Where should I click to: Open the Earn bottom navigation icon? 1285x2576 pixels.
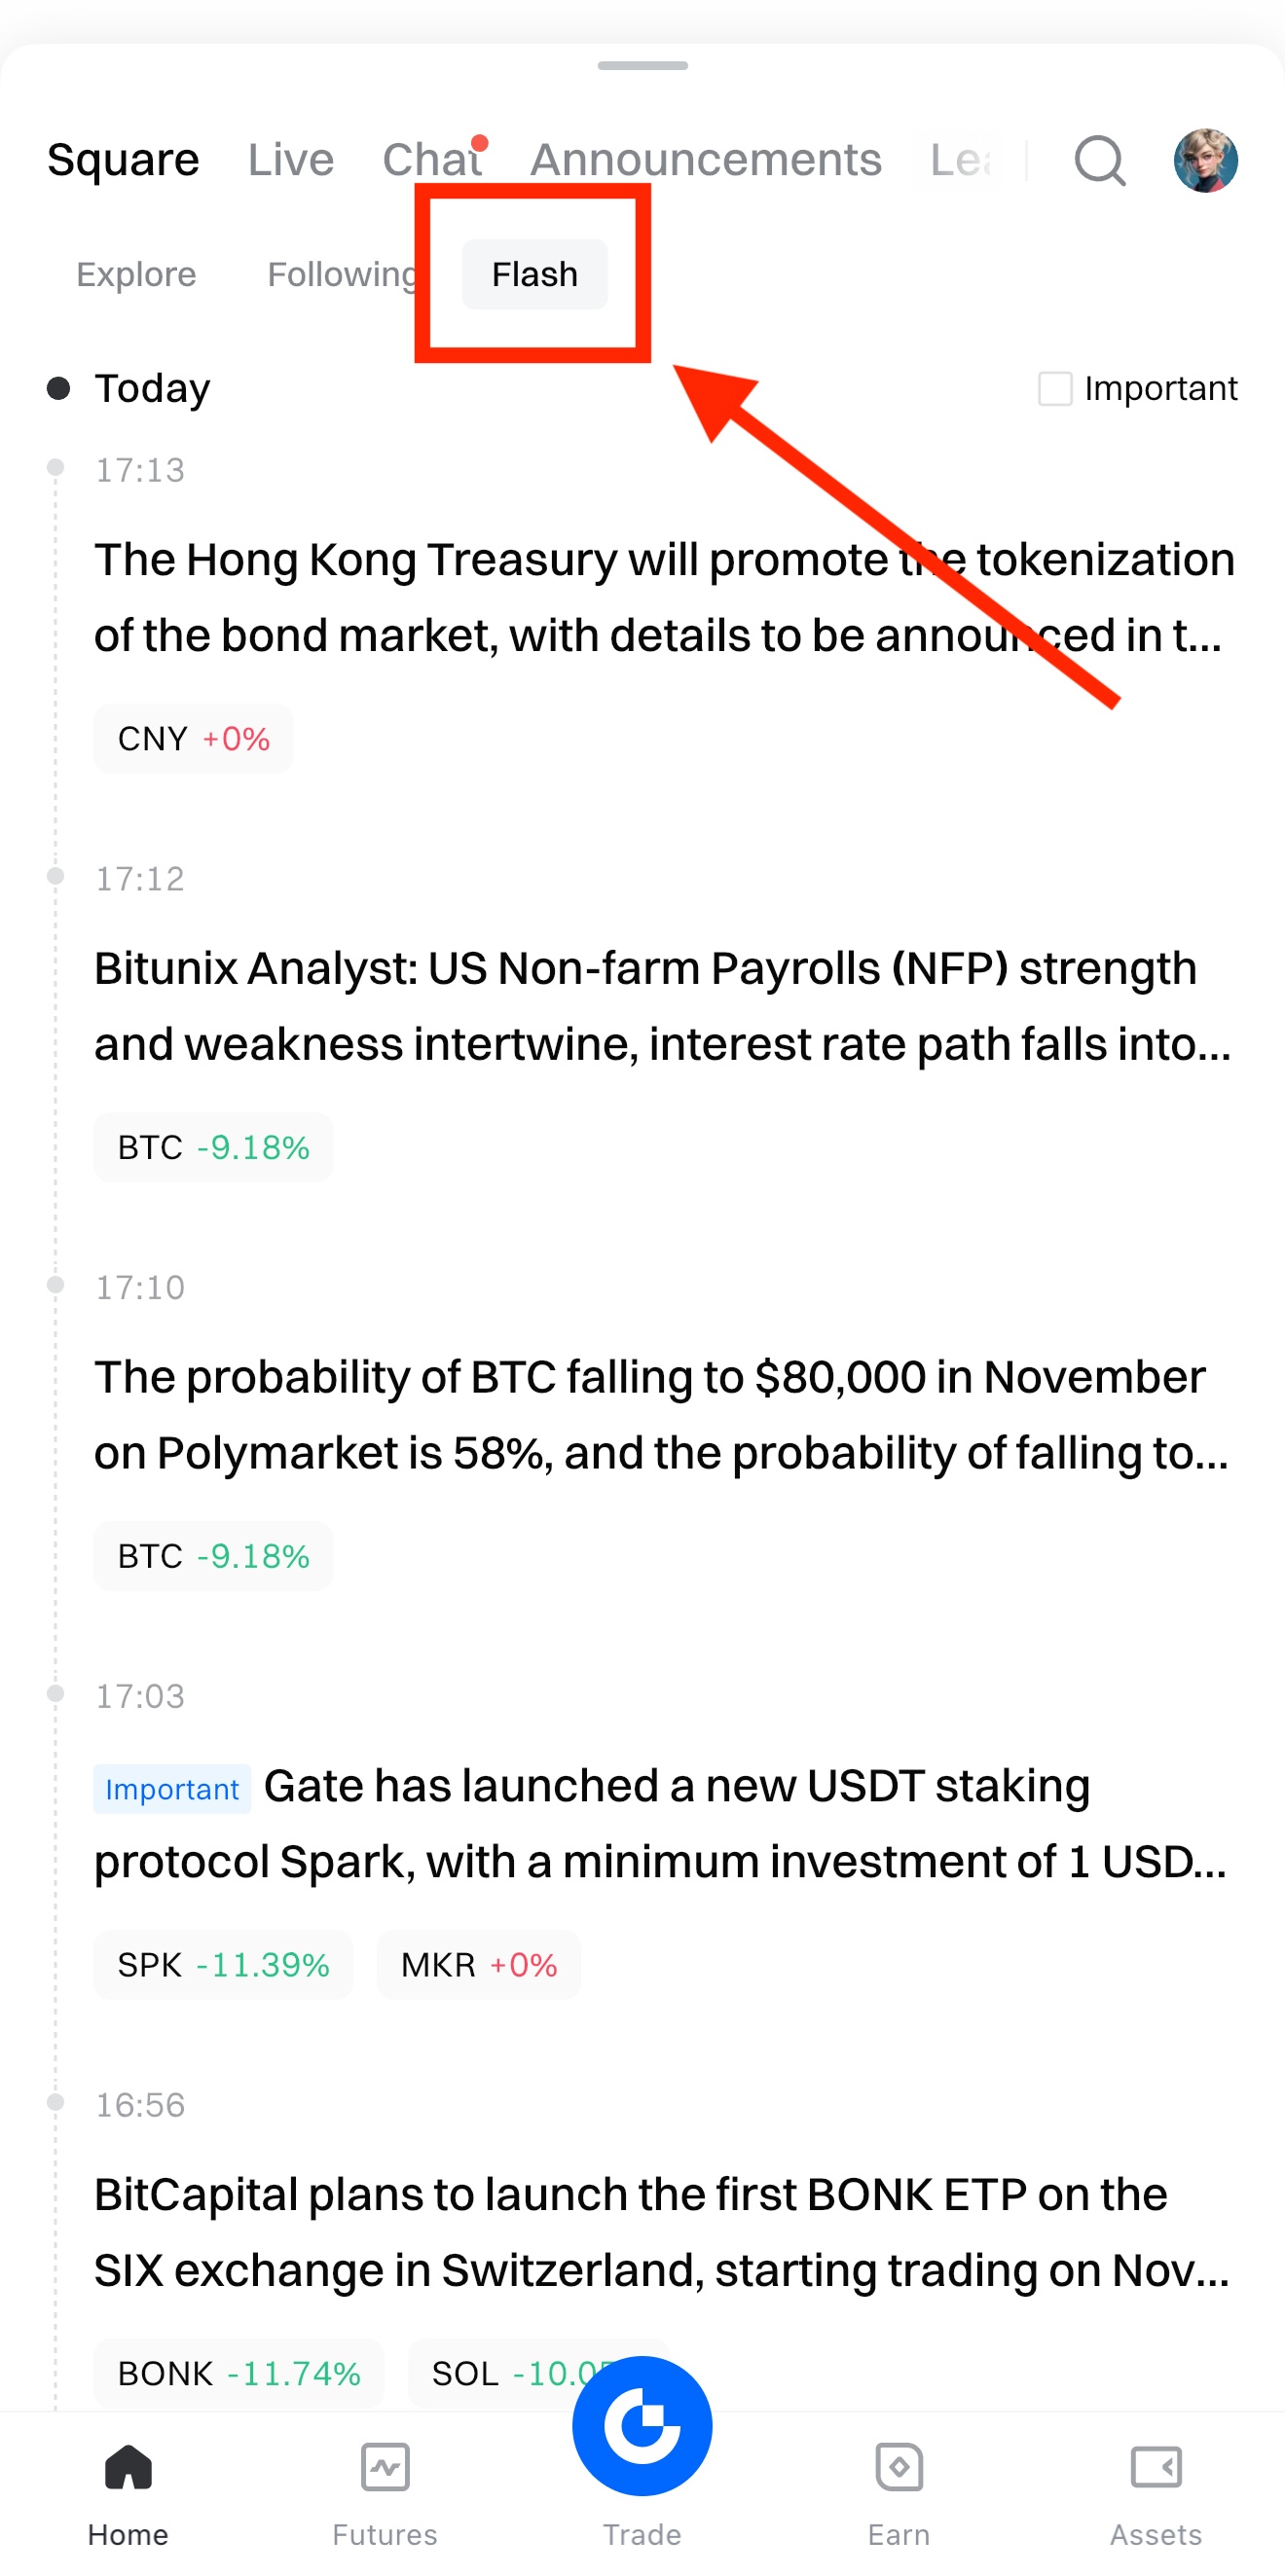click(x=899, y=2470)
